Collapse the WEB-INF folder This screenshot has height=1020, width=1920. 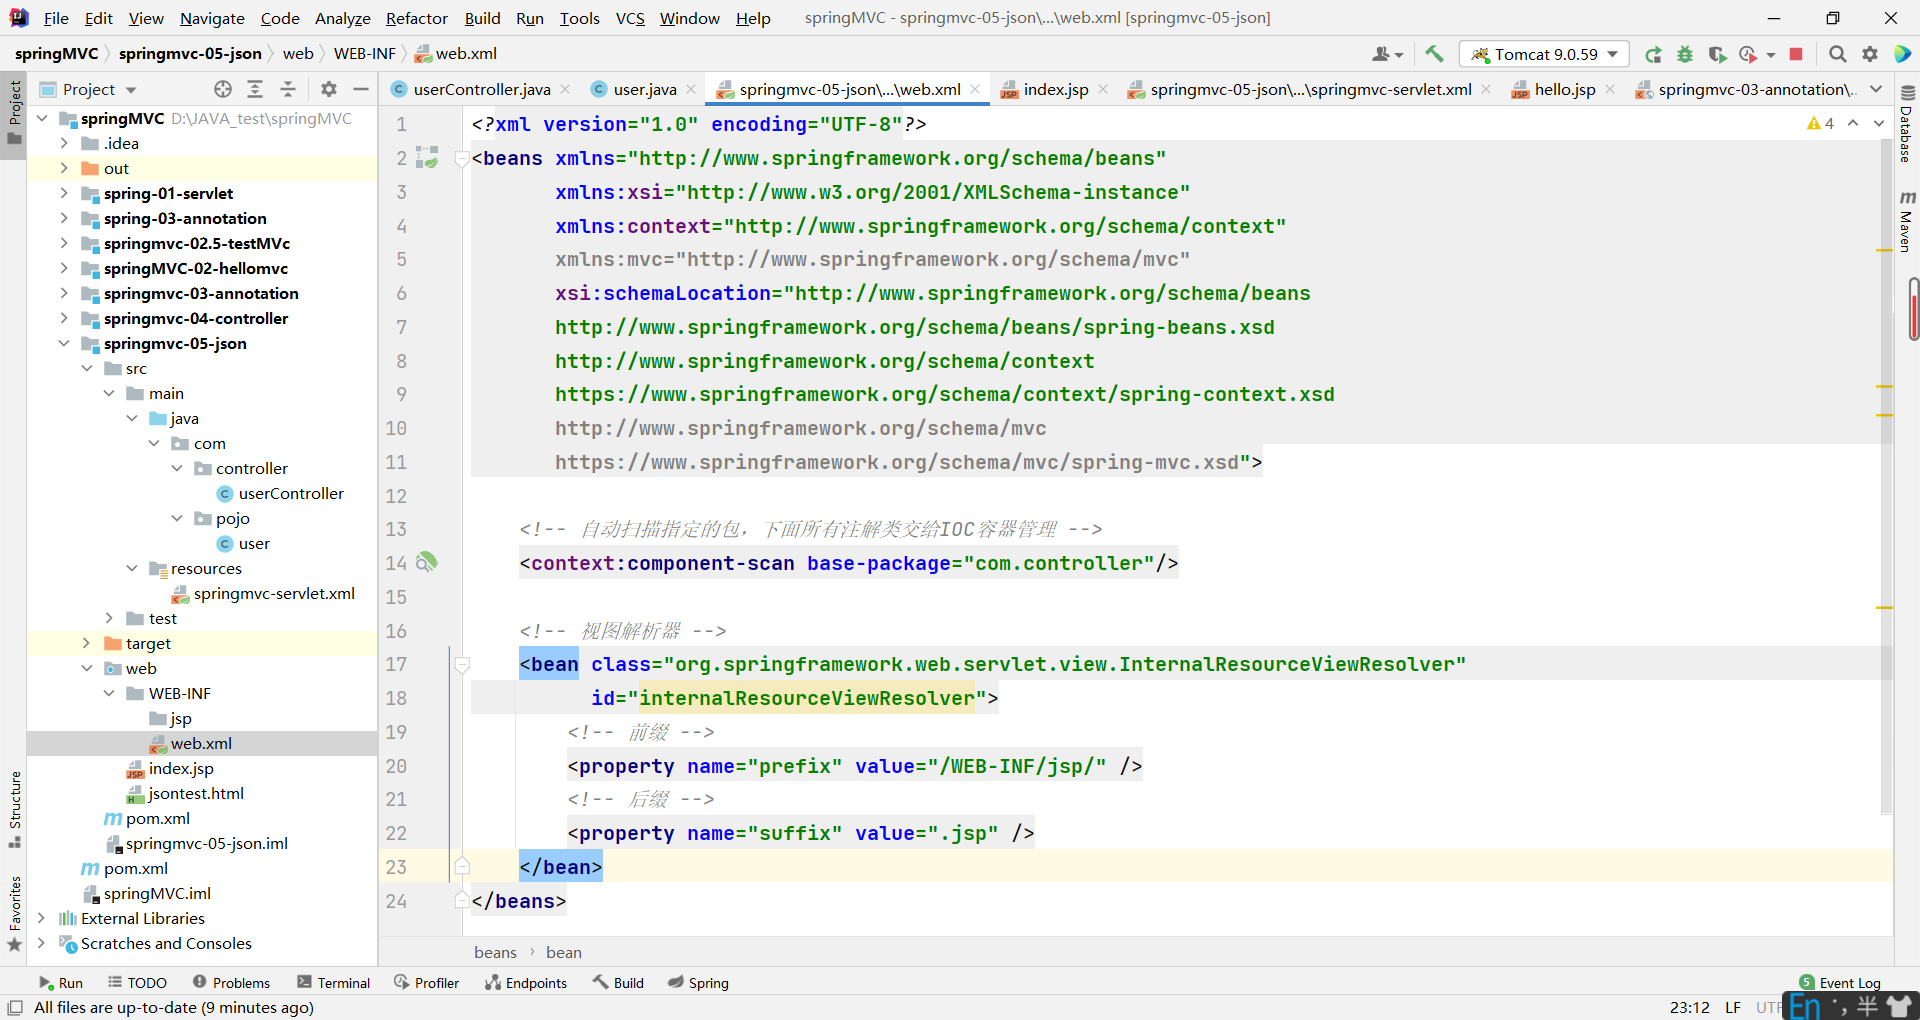click(109, 693)
